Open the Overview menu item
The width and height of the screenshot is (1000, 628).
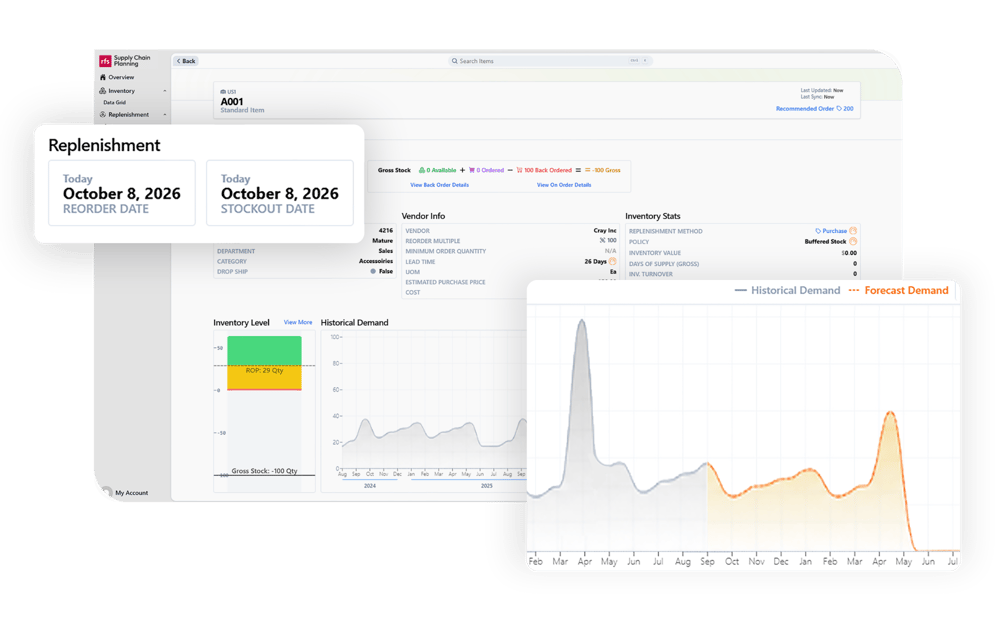(121, 77)
